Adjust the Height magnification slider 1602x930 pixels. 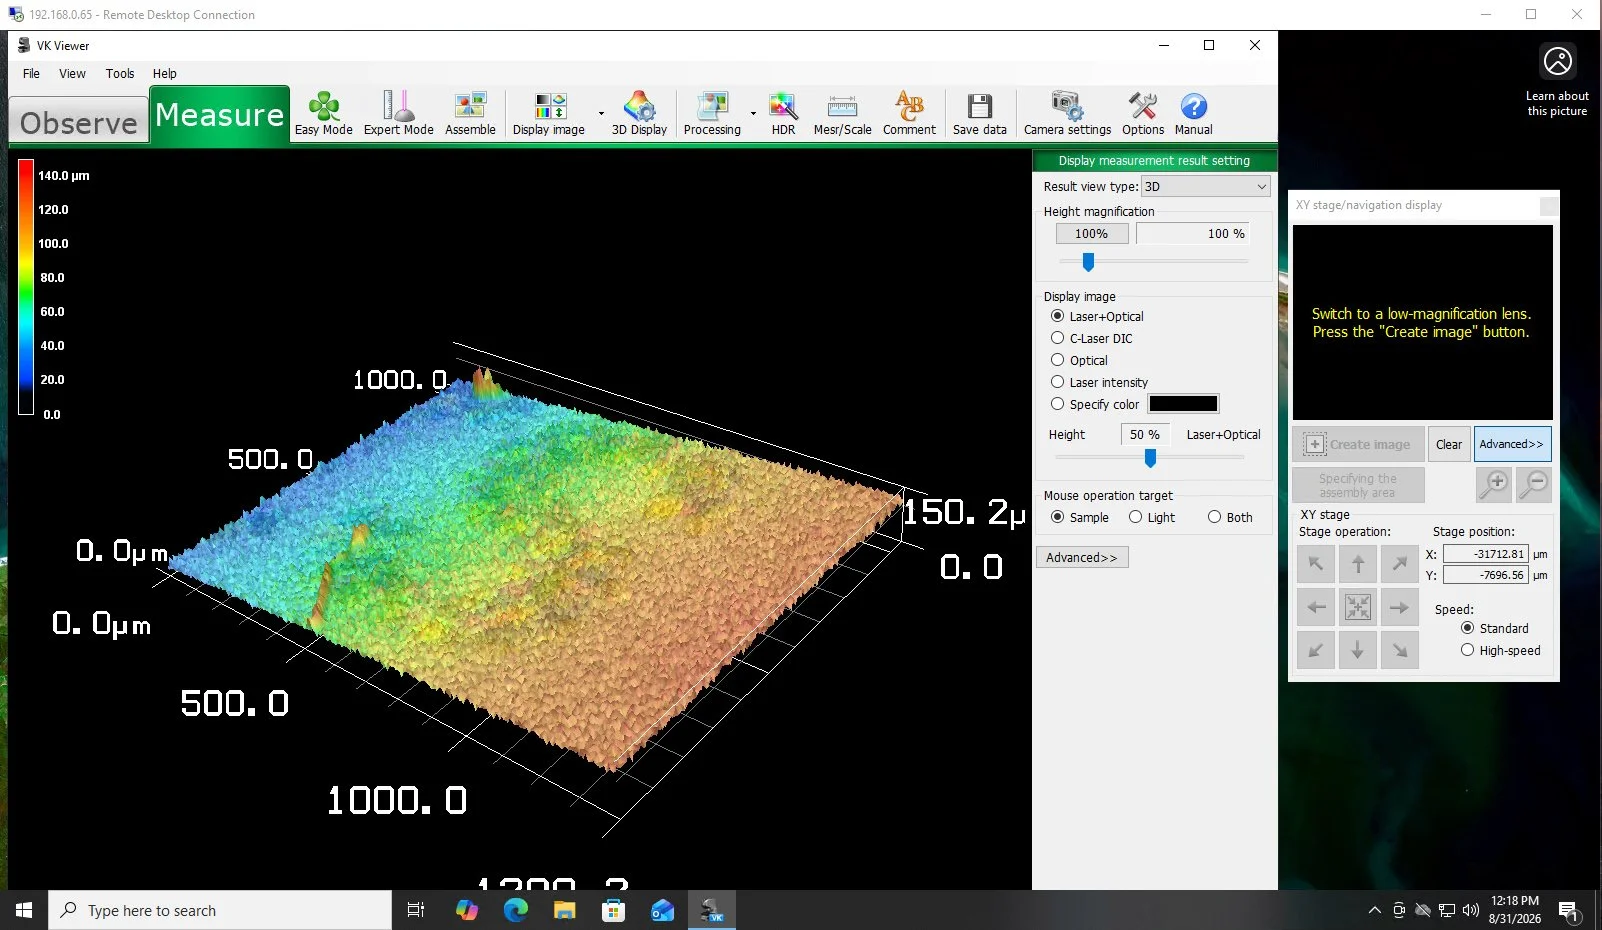pos(1089,262)
